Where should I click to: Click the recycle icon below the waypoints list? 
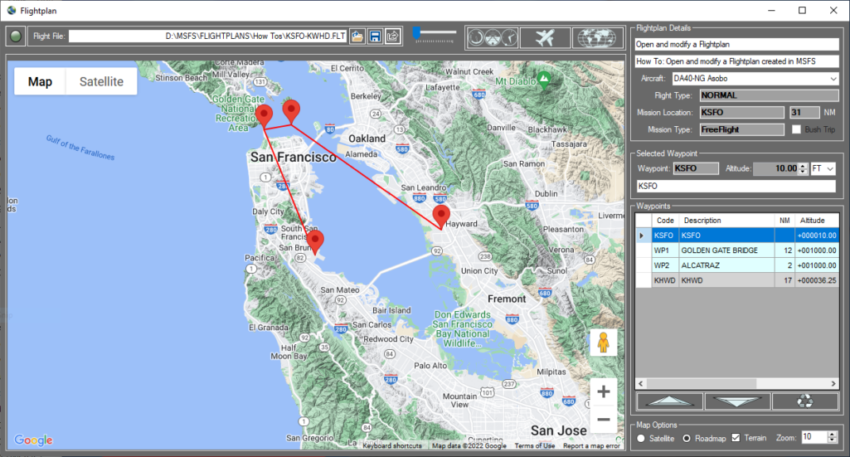805,401
